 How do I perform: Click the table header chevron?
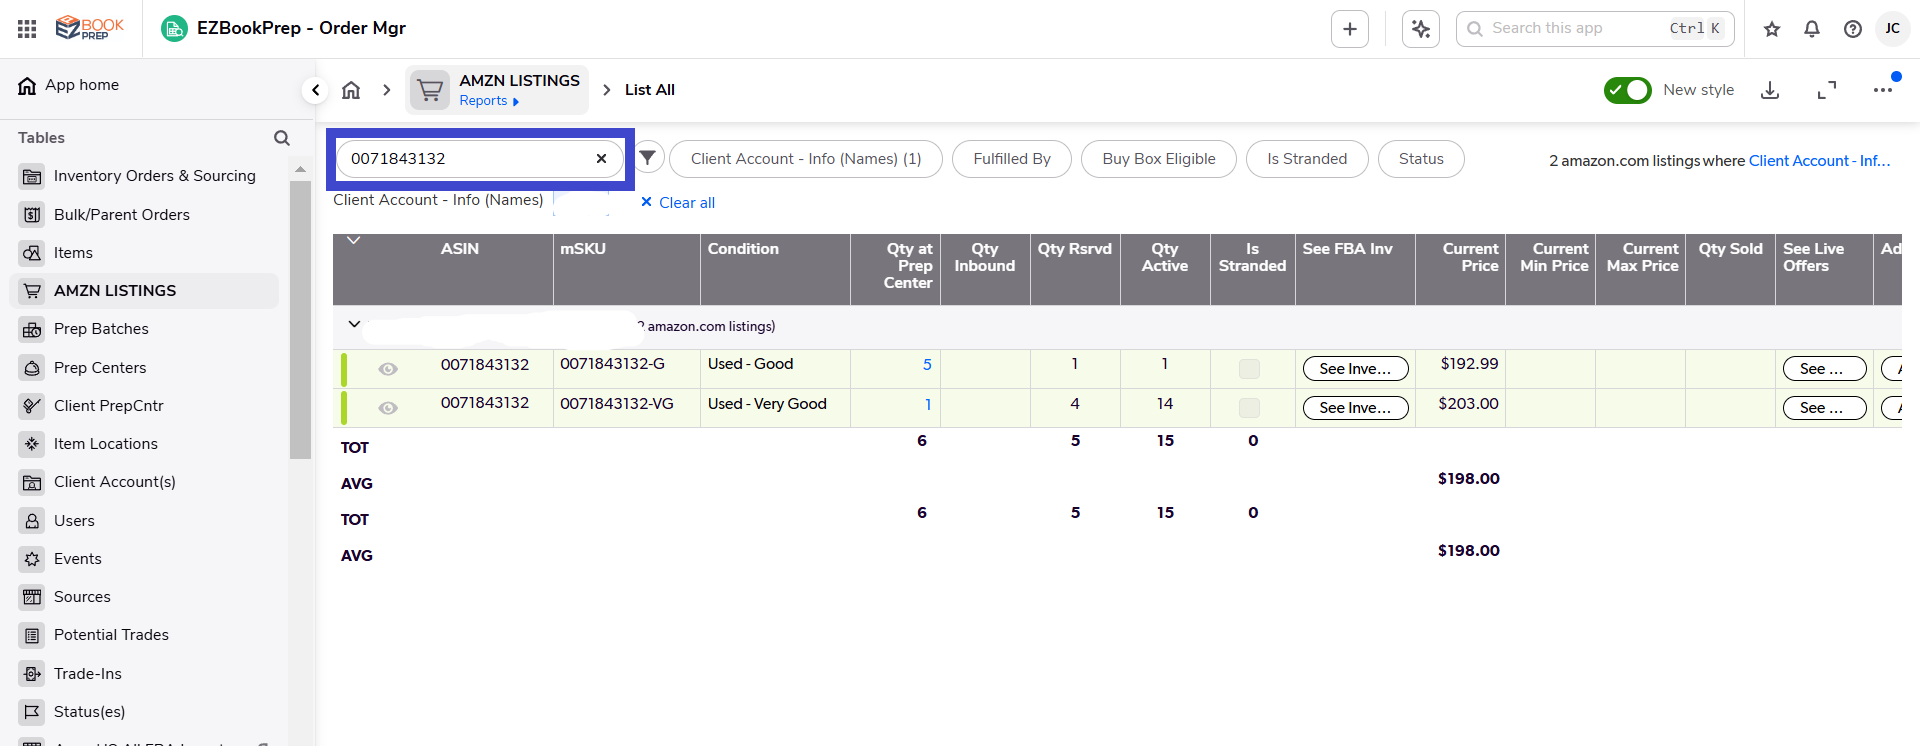coord(353,240)
